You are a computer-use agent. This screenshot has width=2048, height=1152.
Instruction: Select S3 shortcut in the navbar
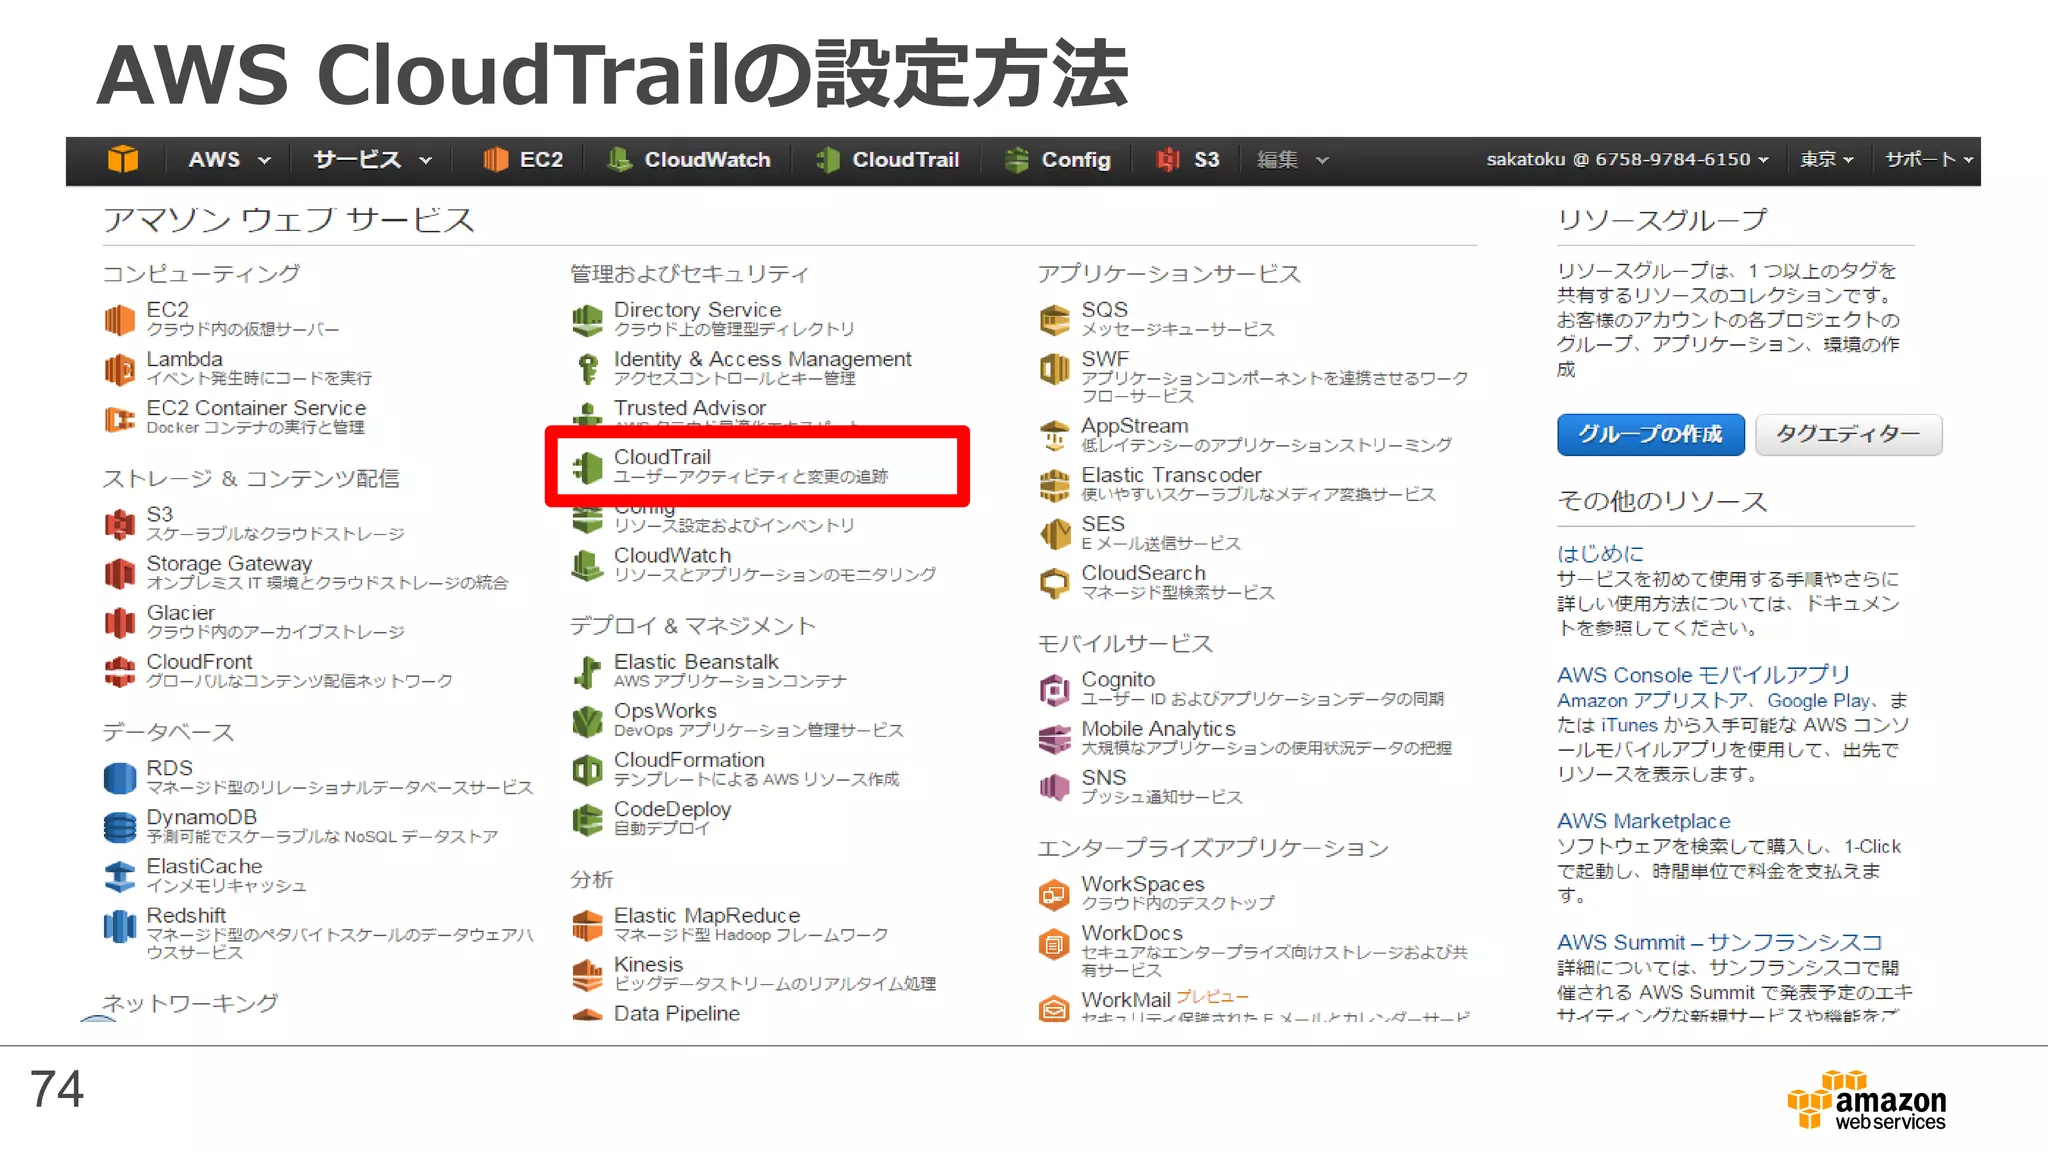(1188, 160)
